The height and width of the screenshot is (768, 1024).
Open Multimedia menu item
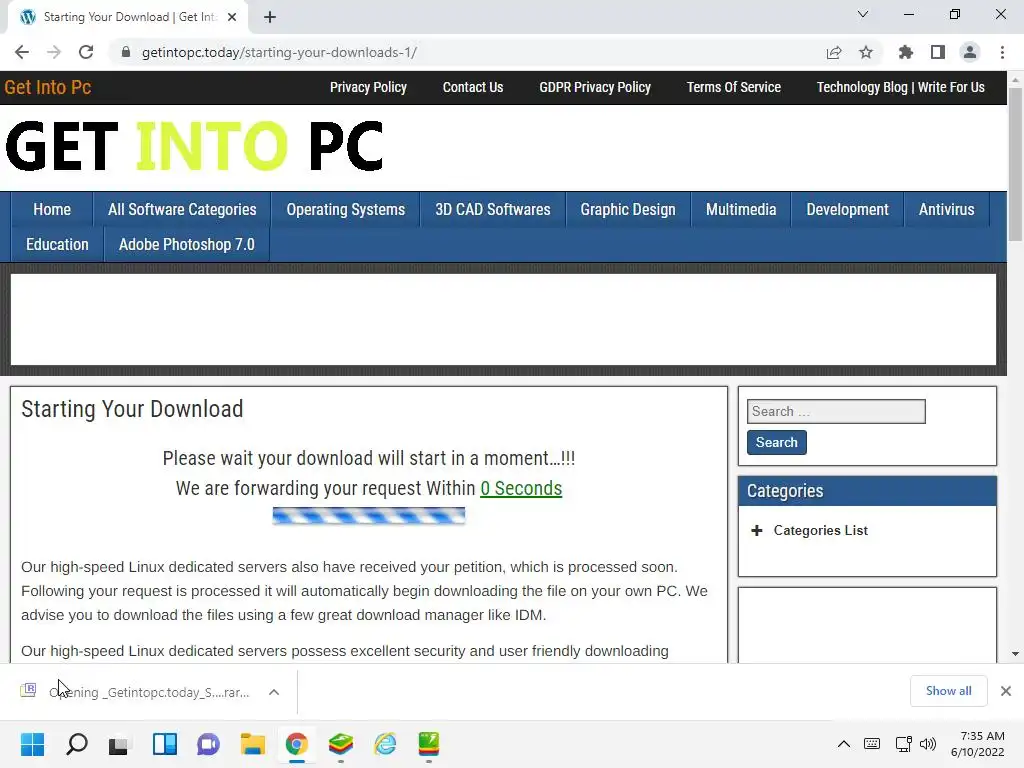tap(741, 210)
